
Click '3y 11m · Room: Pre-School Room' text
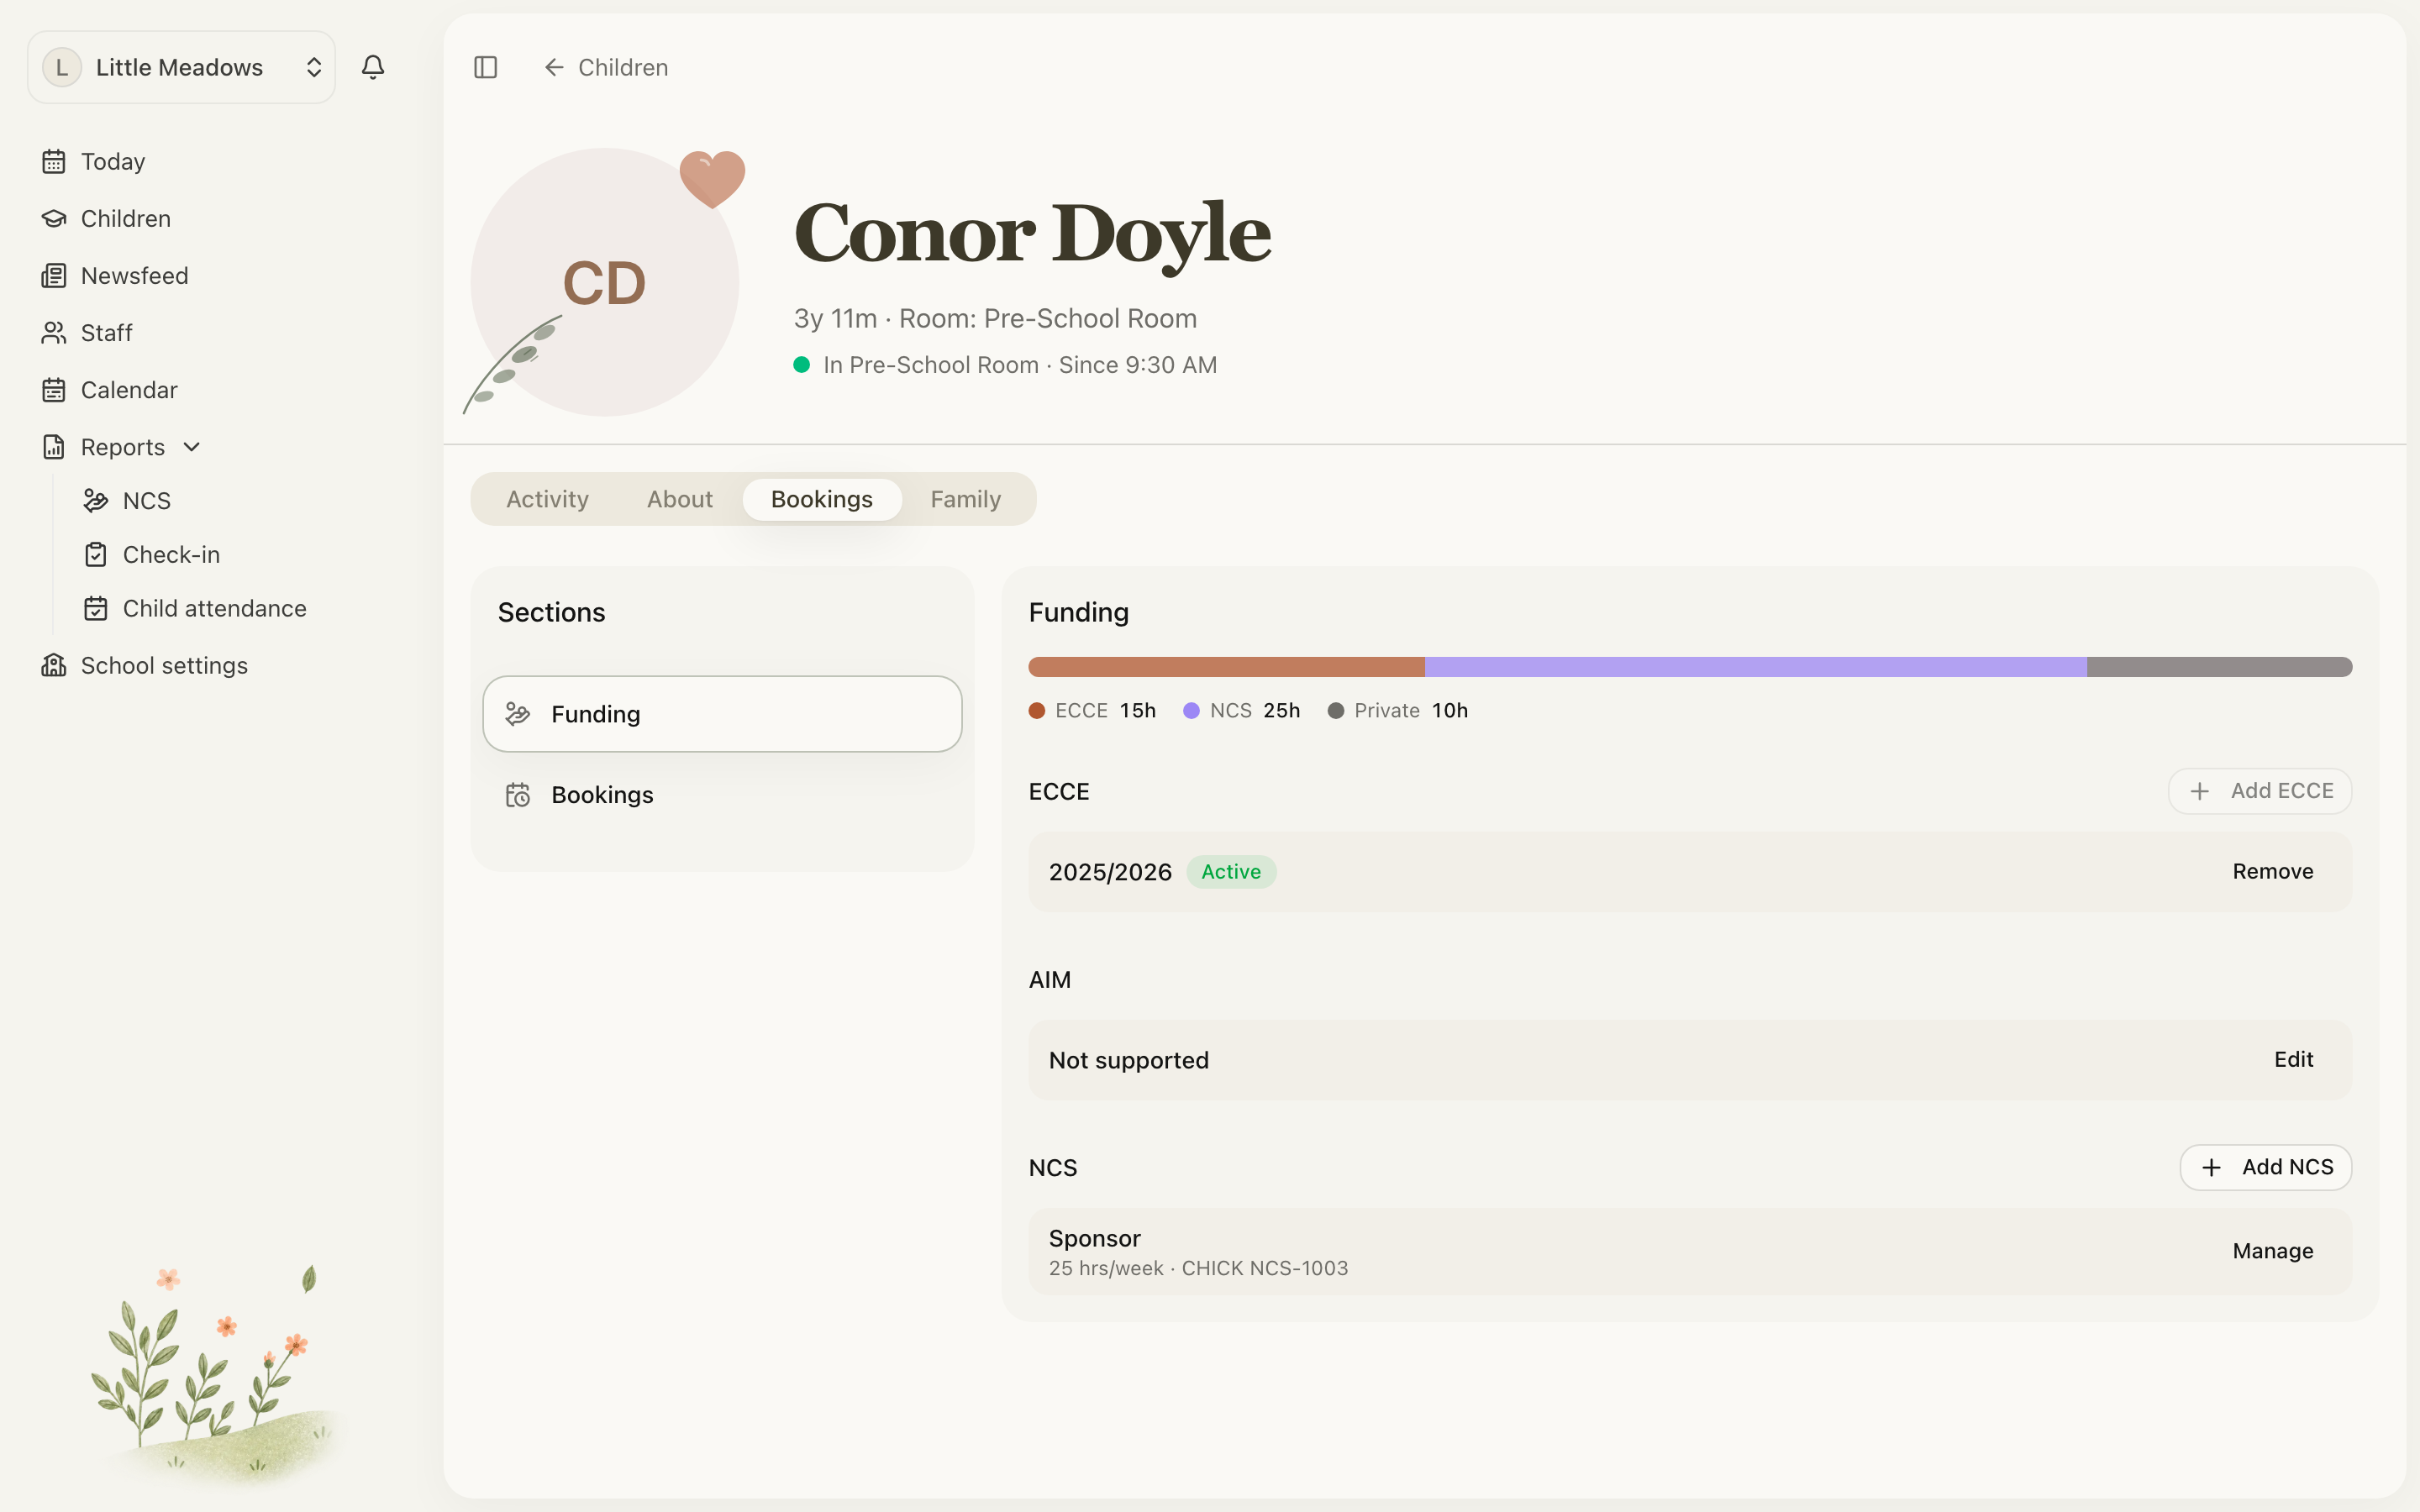coord(995,318)
